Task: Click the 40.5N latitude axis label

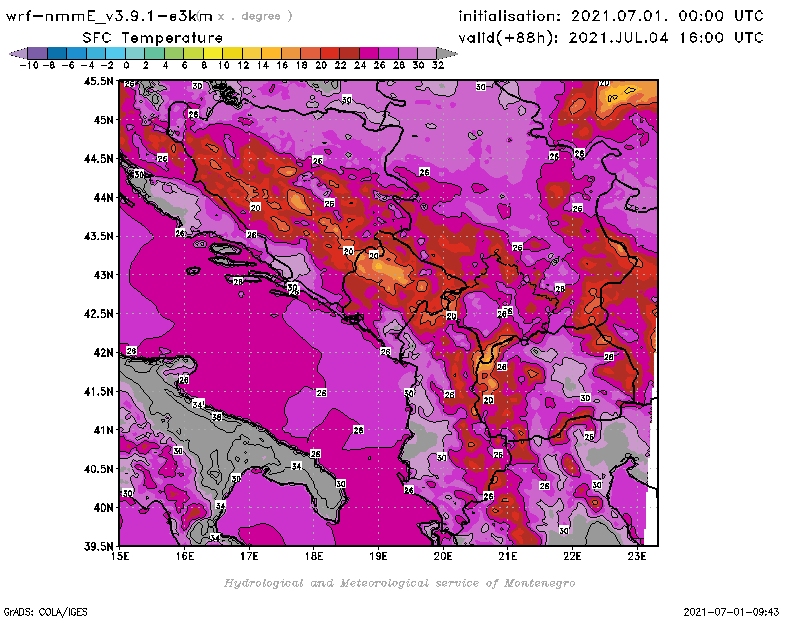Action: pyautogui.click(x=98, y=469)
